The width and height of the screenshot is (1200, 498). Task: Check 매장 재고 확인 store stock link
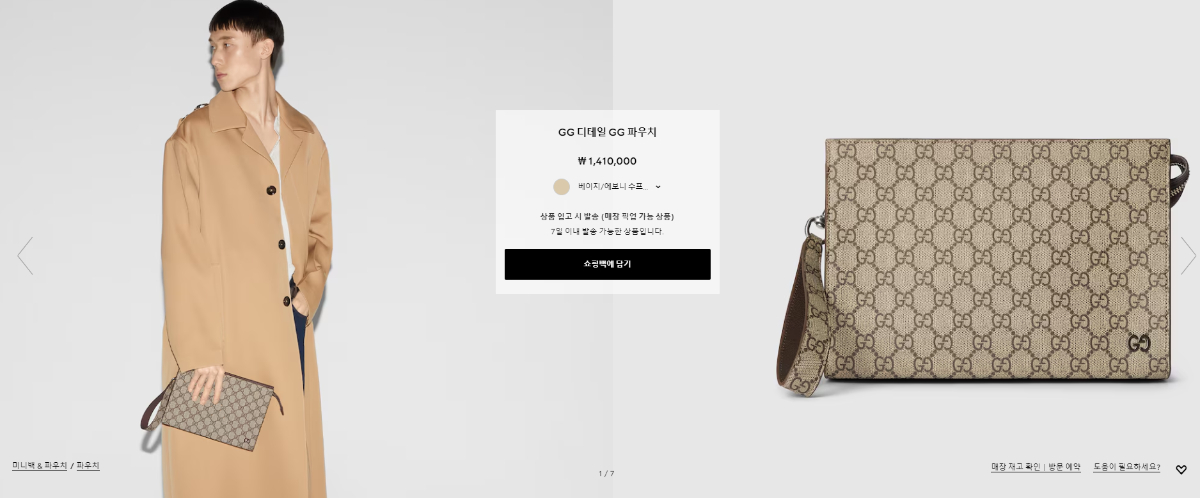point(1016,467)
